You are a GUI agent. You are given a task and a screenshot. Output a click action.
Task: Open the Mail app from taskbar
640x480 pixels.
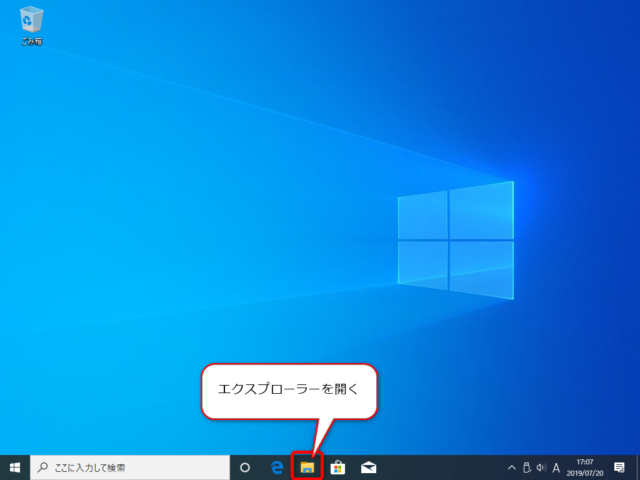[x=369, y=468]
